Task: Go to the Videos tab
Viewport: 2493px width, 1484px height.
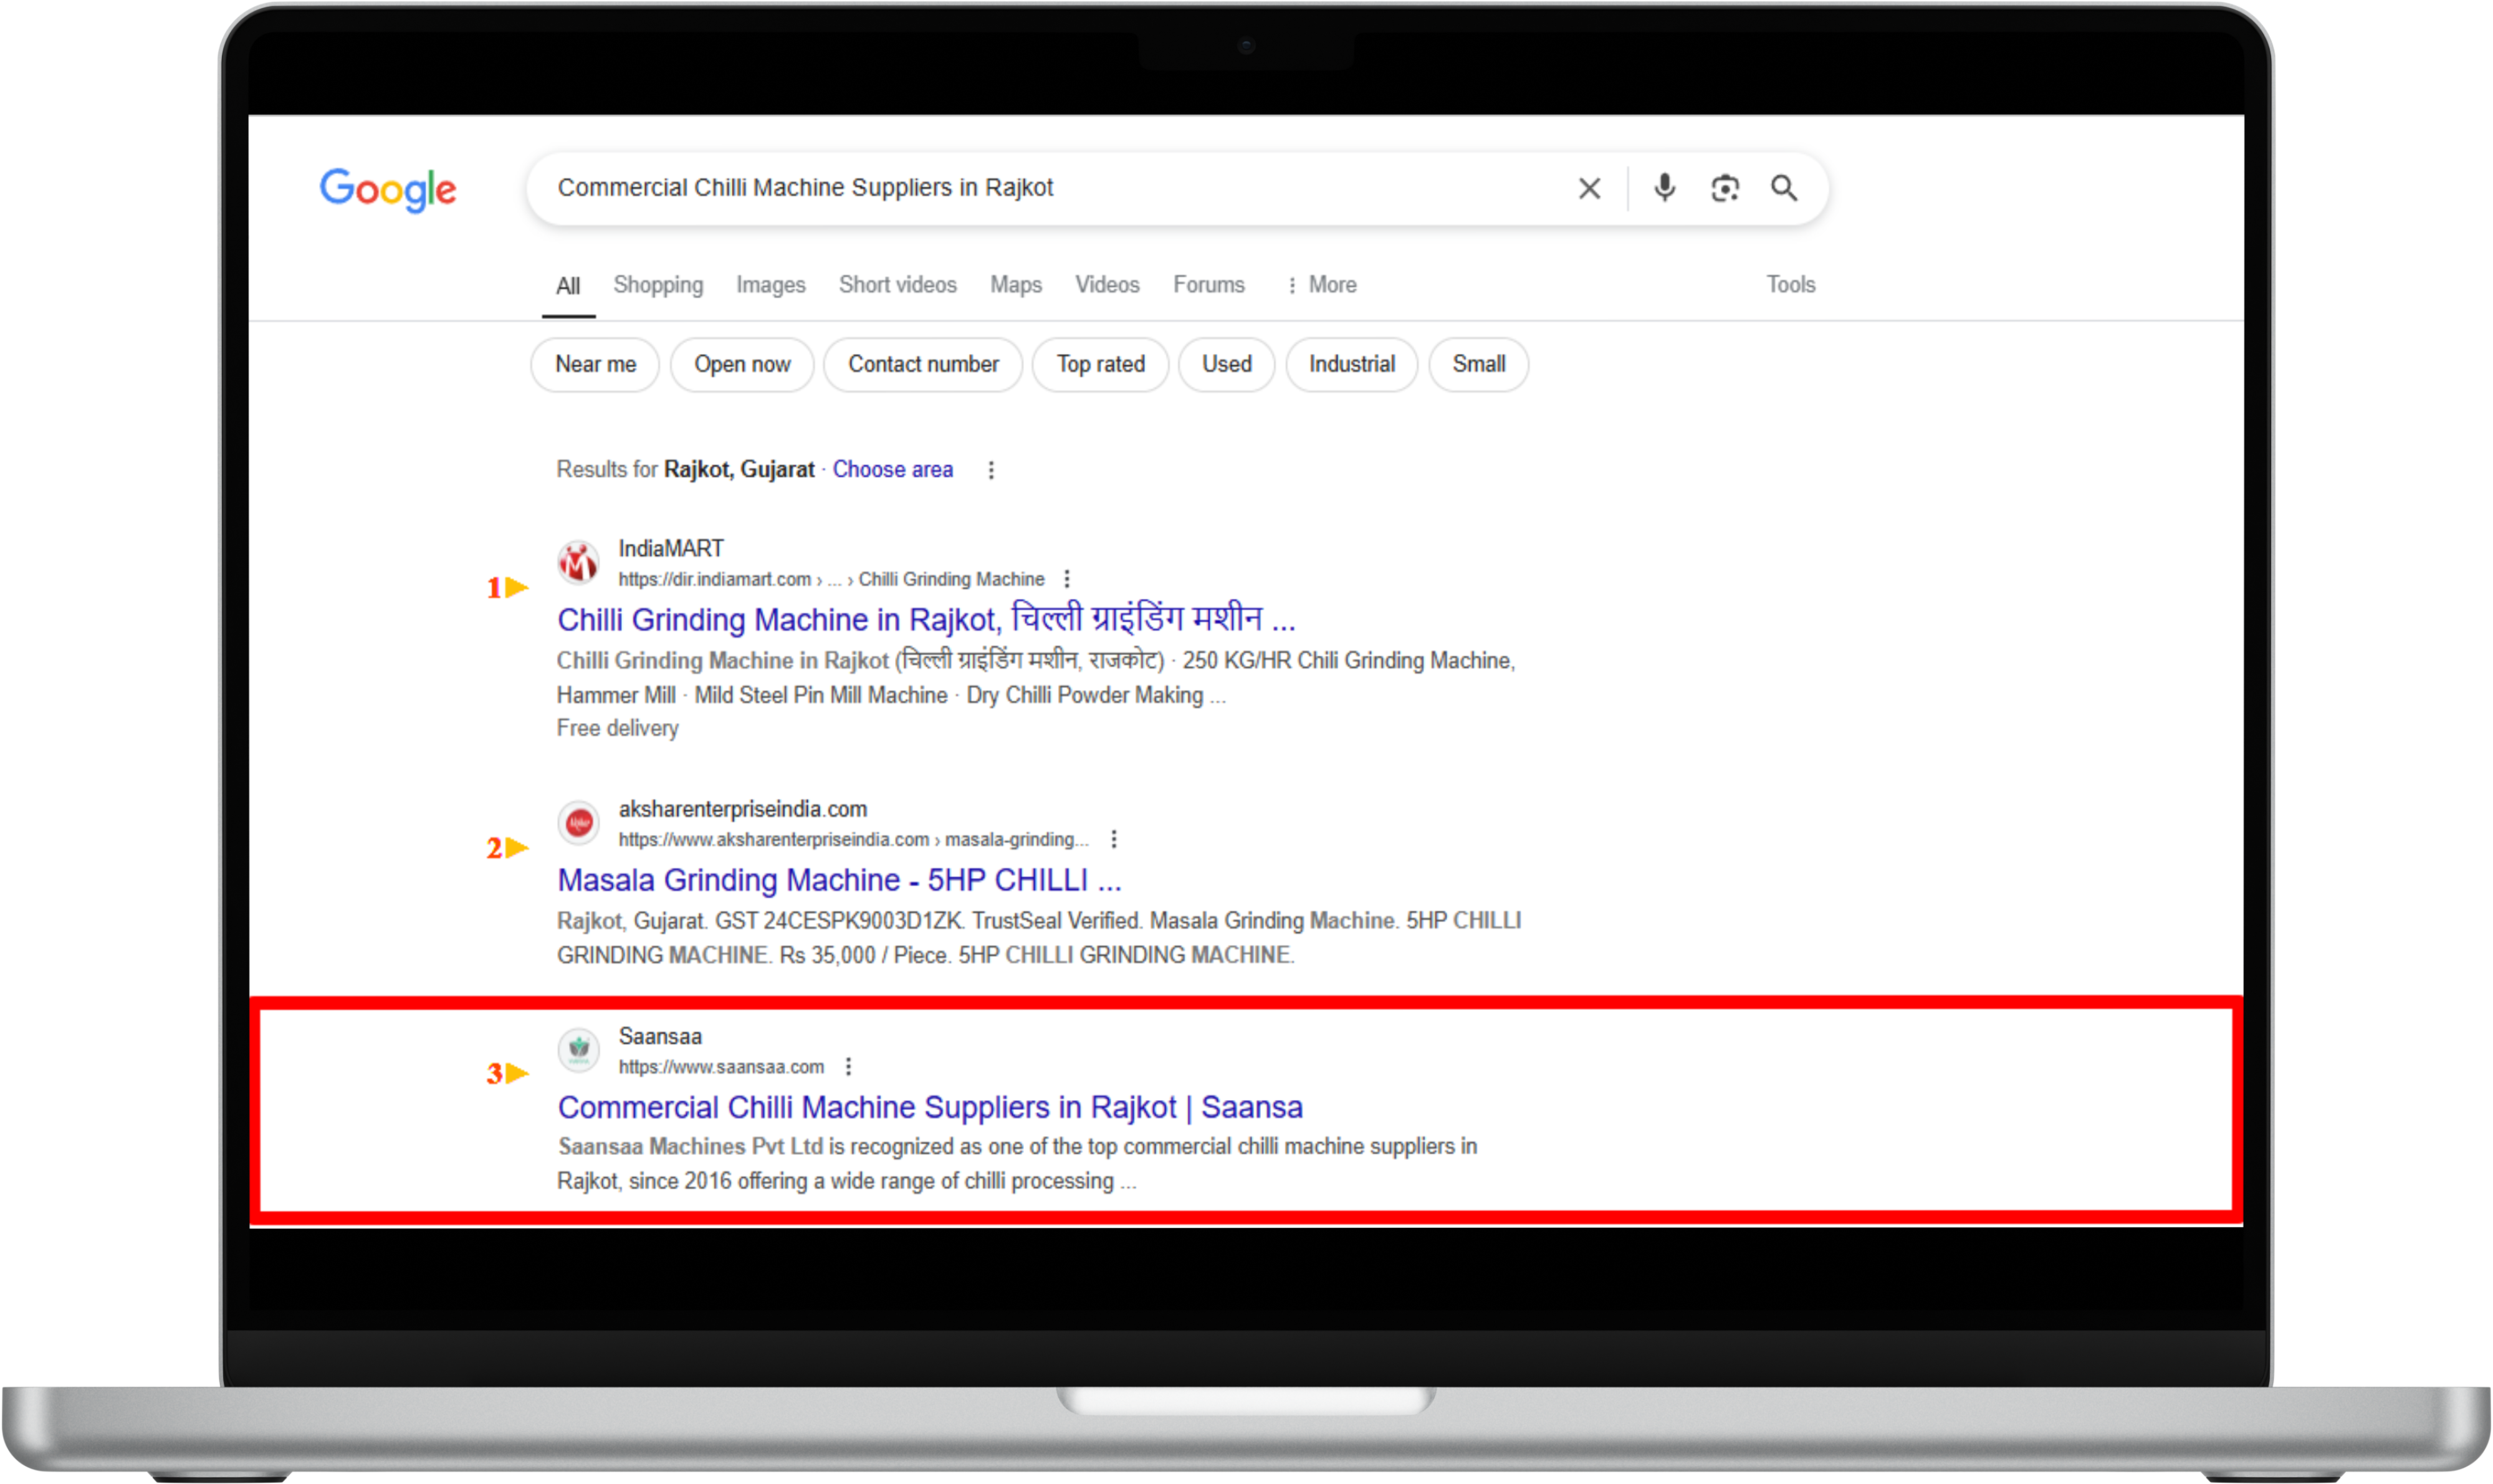Action: [x=1107, y=285]
